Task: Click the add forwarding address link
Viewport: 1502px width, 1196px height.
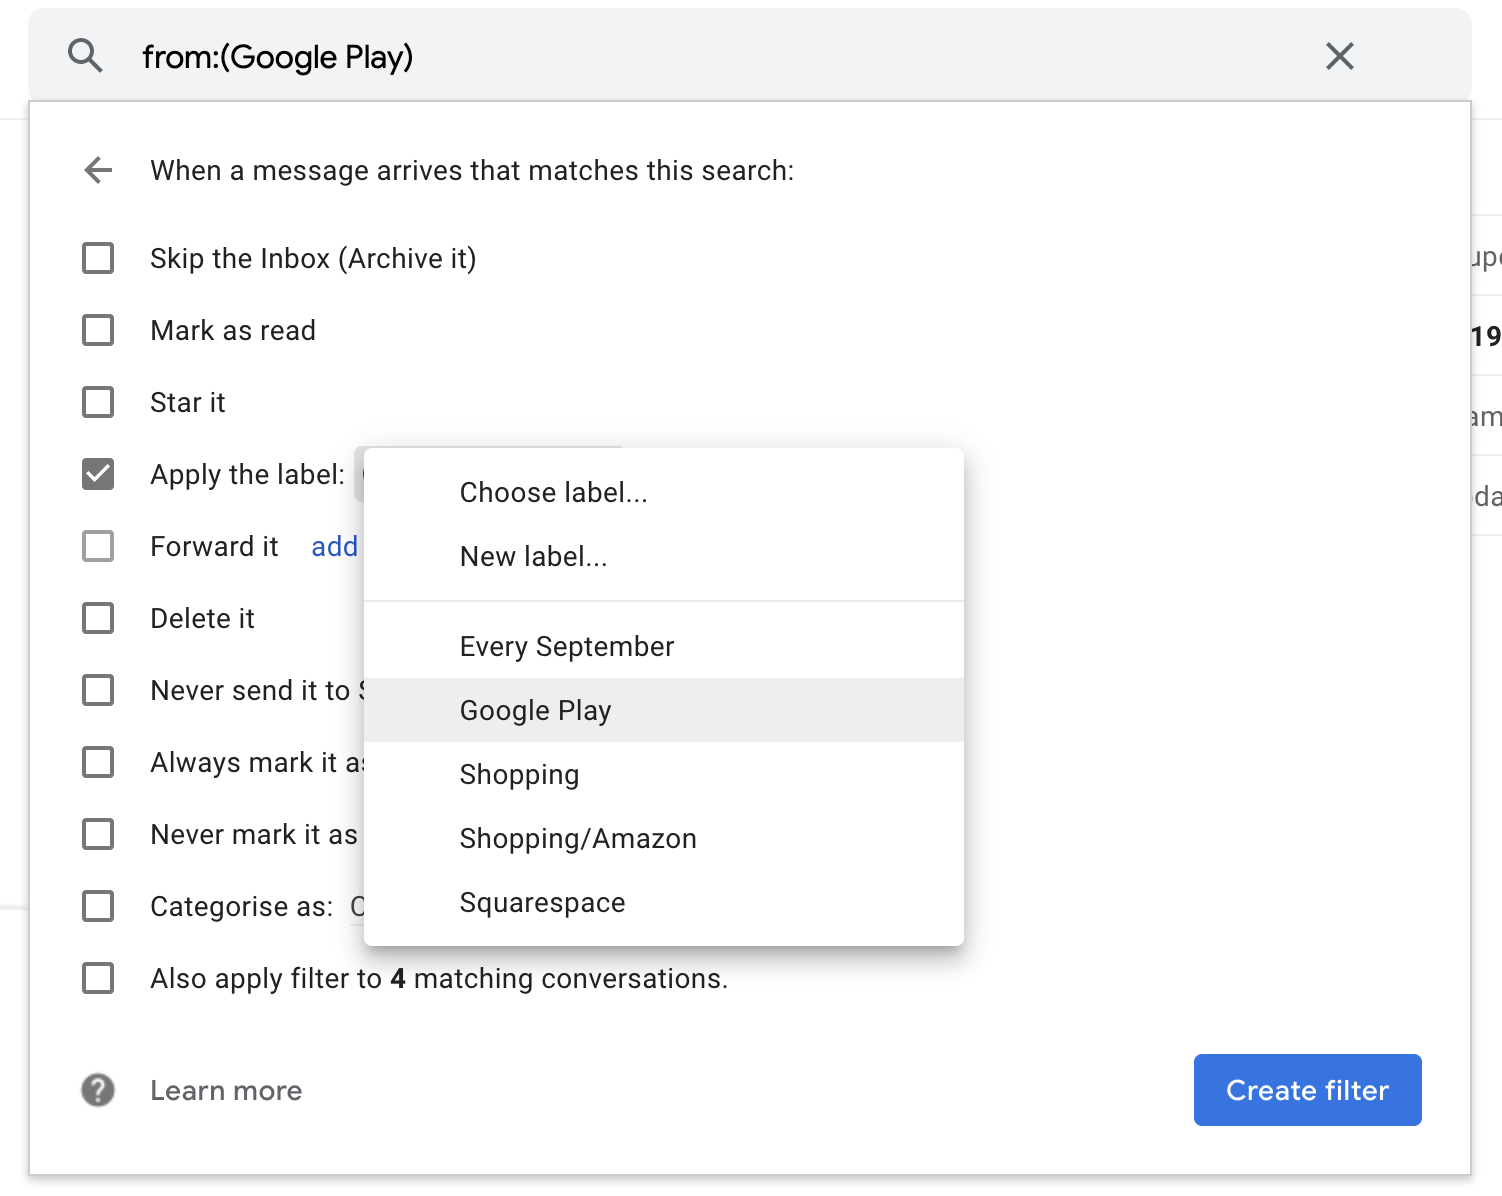Action: 335,546
